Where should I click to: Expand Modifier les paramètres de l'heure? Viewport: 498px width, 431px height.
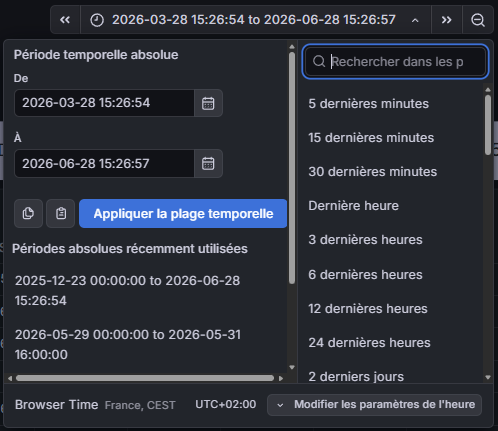click(x=375, y=405)
